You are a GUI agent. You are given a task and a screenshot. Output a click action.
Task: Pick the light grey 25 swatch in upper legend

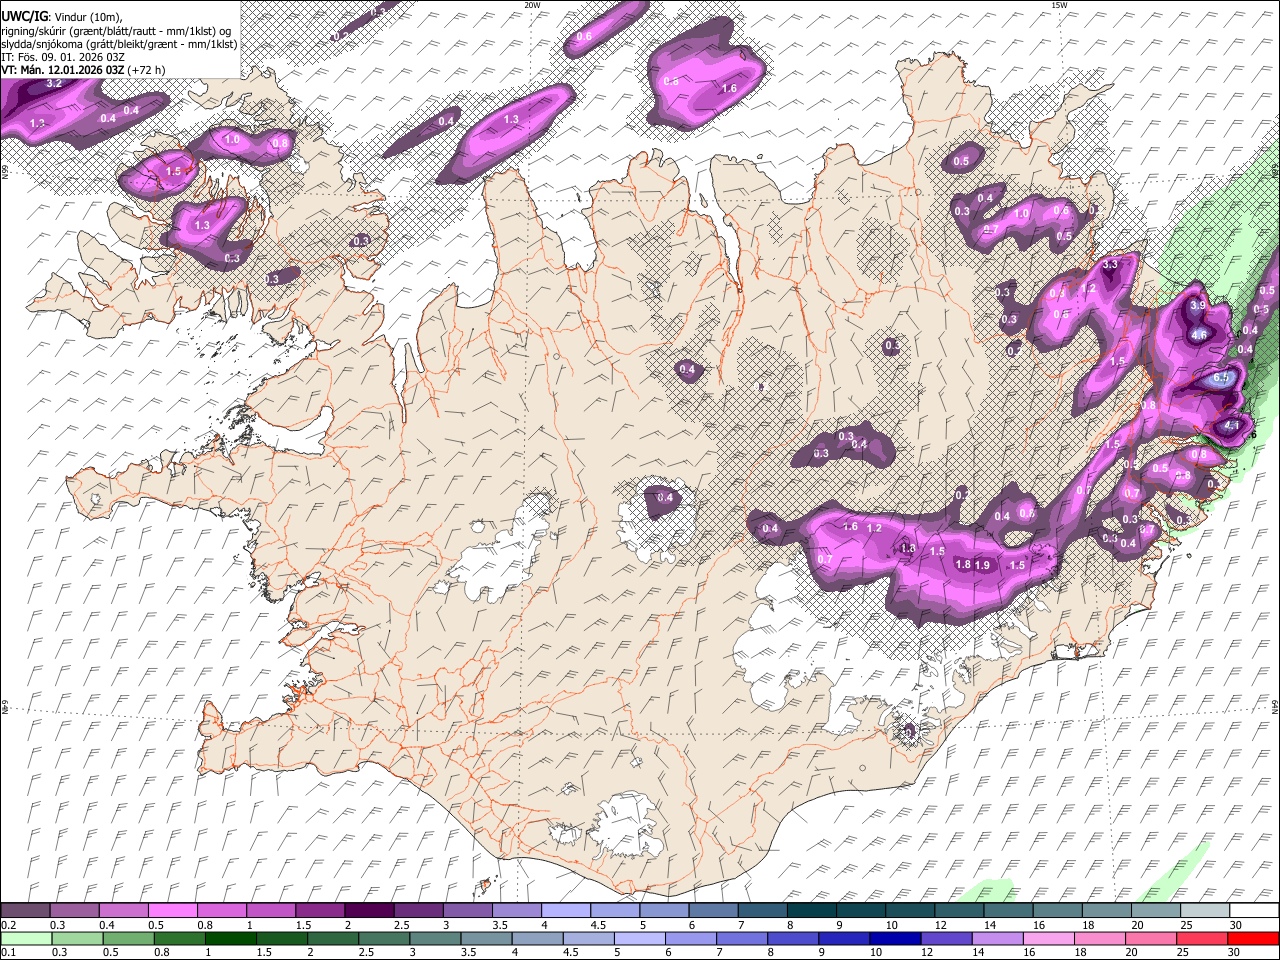(1203, 911)
